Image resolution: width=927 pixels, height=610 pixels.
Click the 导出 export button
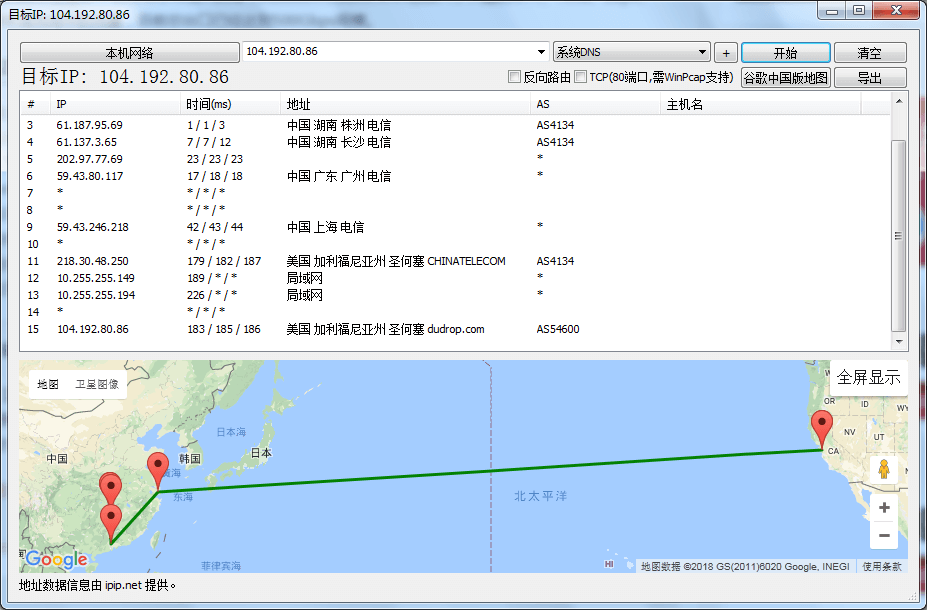pyautogui.click(x=869, y=78)
